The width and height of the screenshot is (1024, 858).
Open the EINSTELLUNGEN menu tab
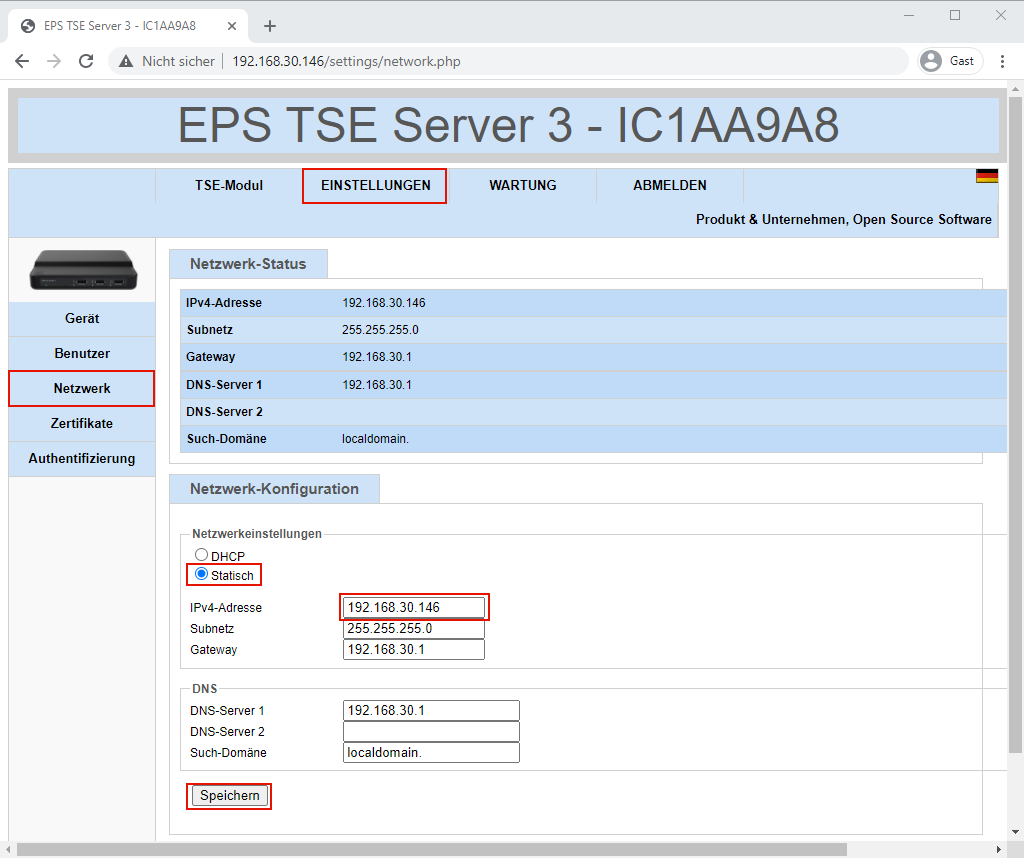tap(375, 186)
